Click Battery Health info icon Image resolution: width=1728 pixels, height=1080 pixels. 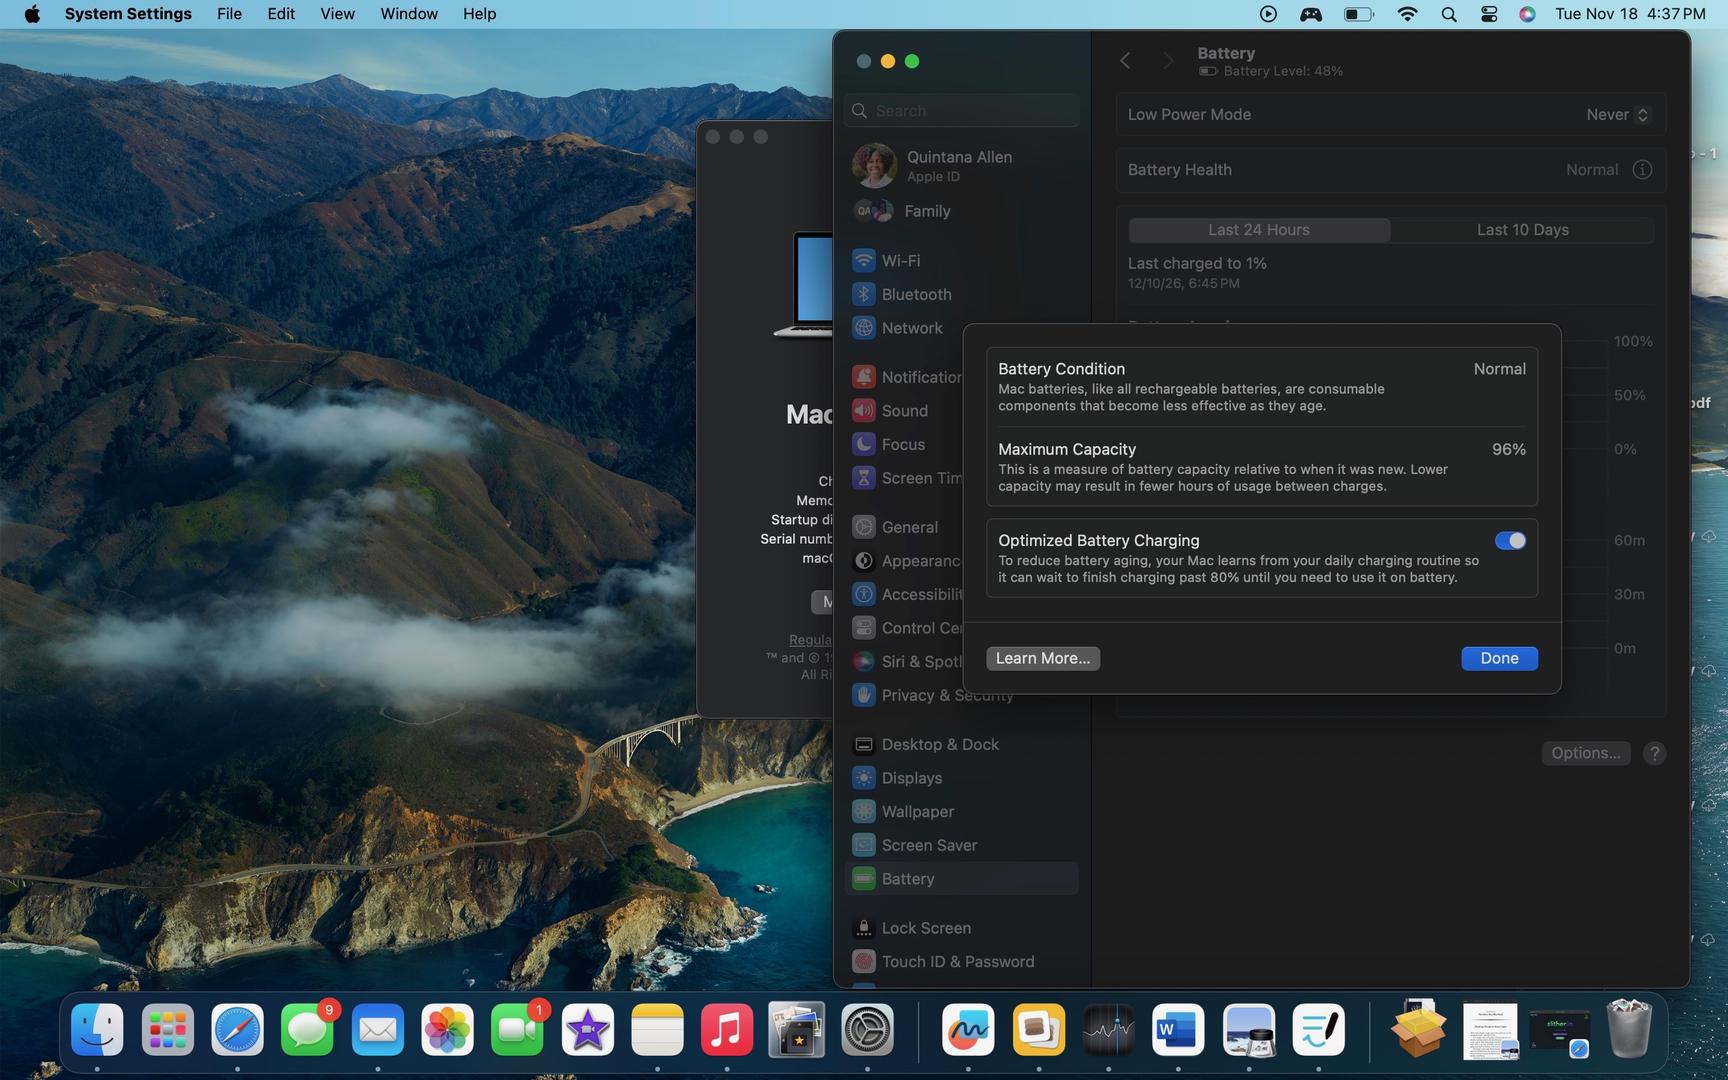coord(1641,170)
